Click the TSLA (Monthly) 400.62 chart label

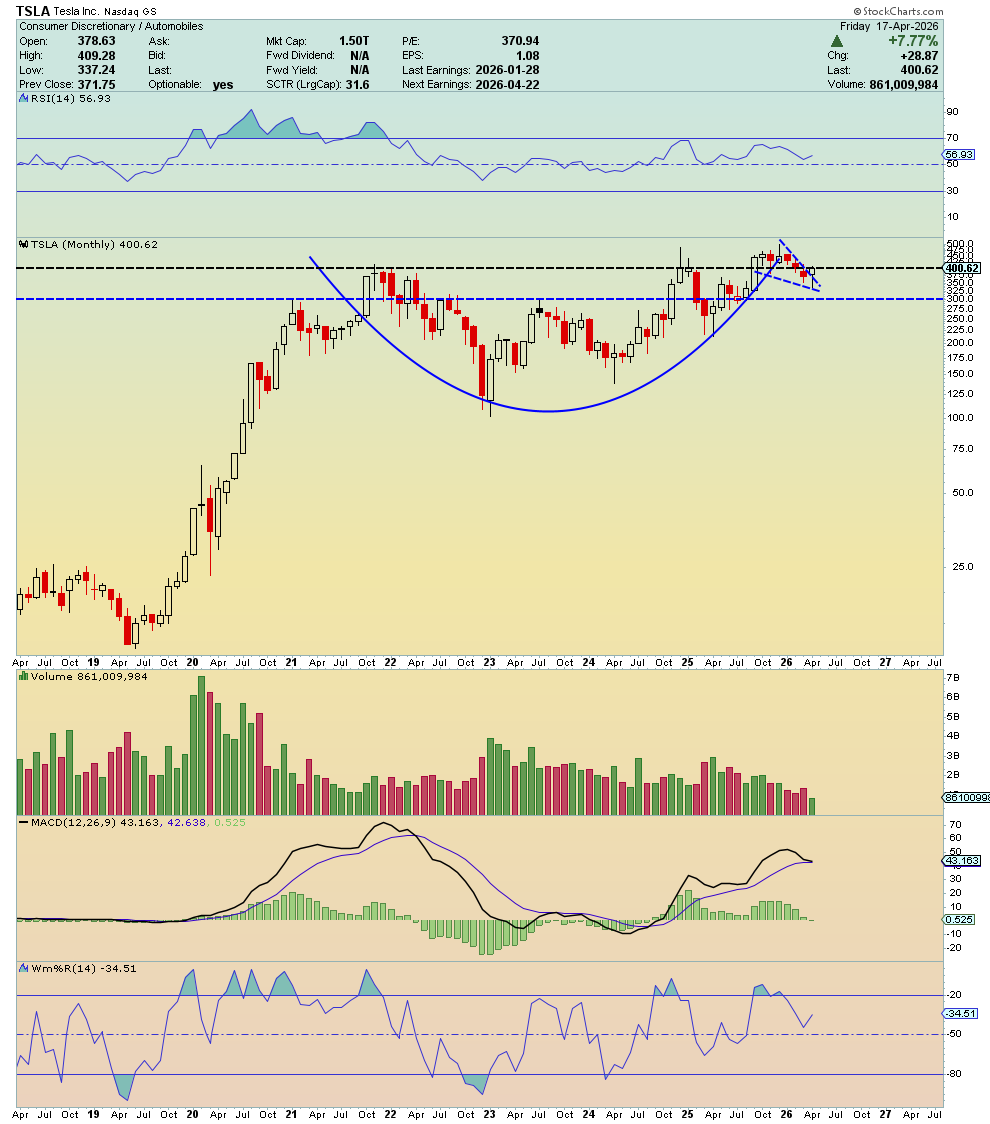click(94, 244)
